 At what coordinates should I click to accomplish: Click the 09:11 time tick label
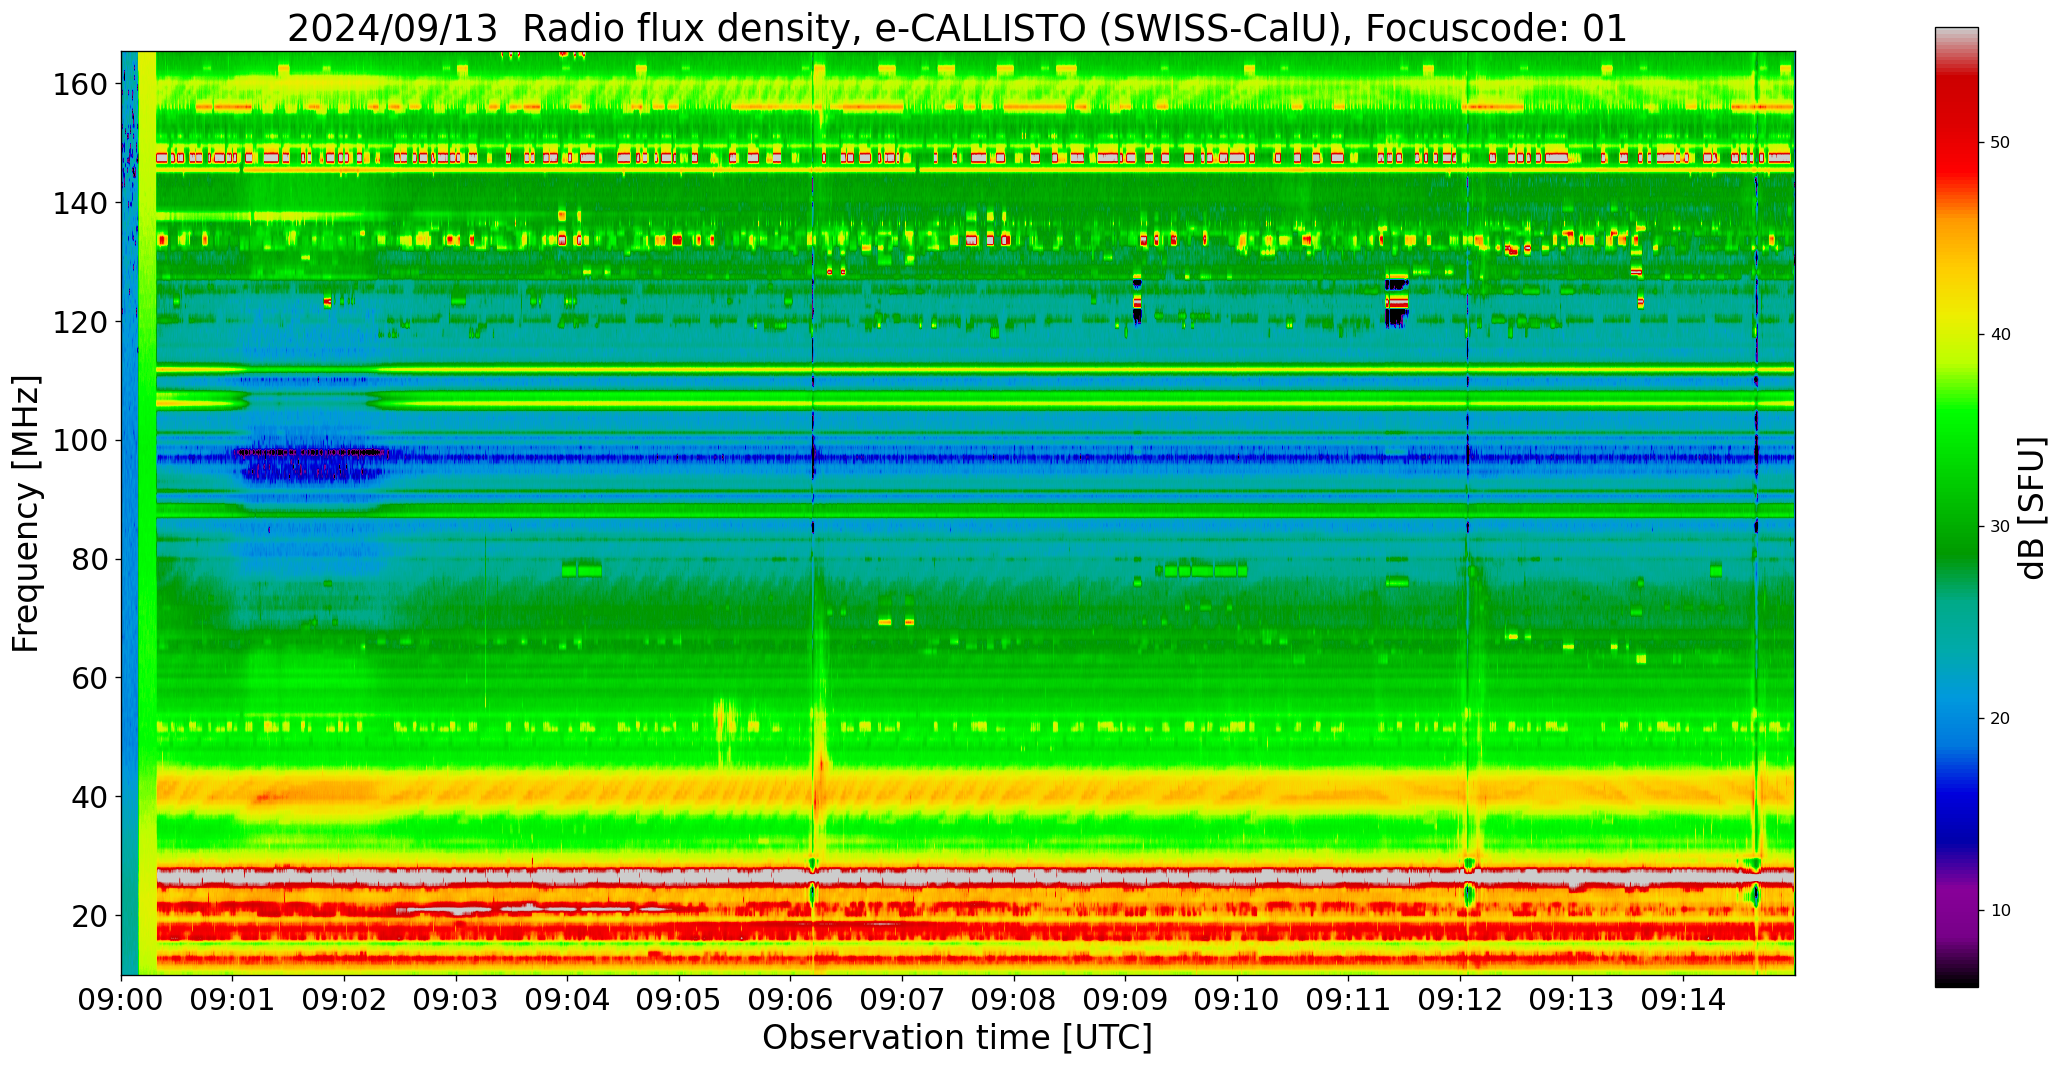point(1349,998)
